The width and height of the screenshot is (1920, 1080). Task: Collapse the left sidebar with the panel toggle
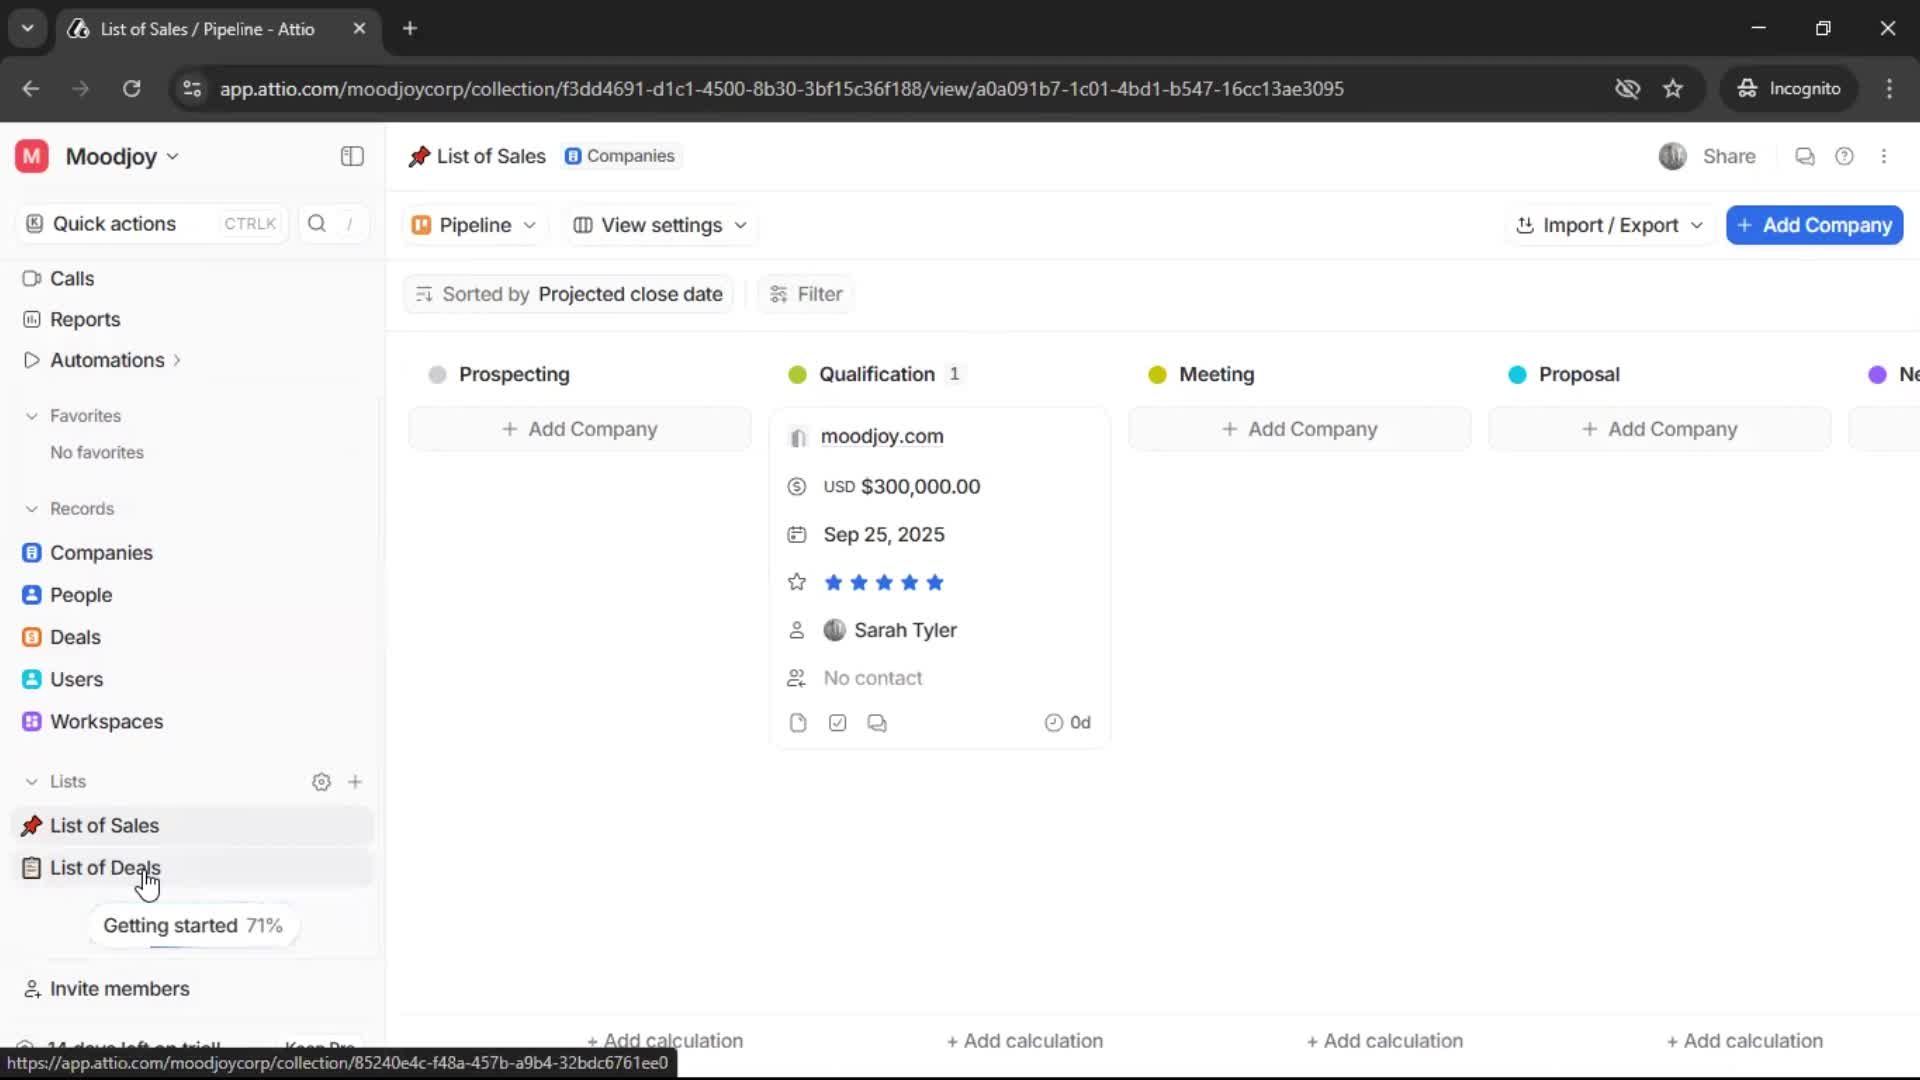351,156
